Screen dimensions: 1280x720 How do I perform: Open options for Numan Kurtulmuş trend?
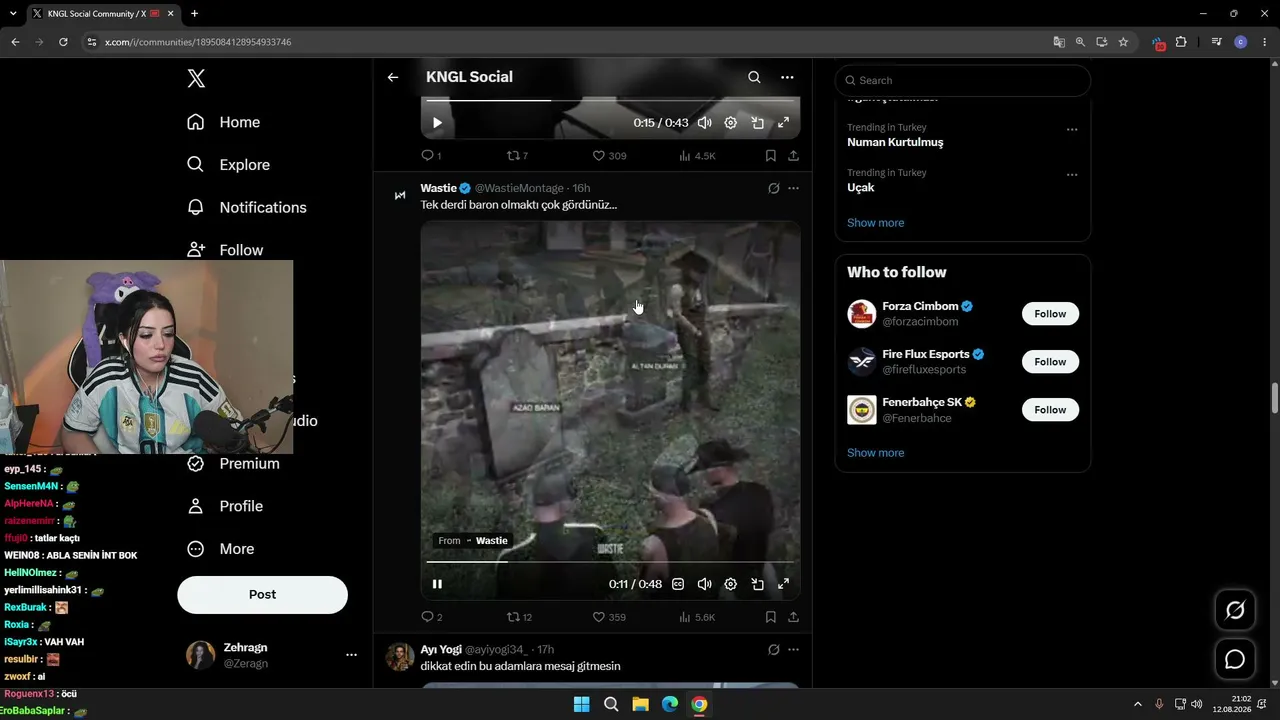1072,129
